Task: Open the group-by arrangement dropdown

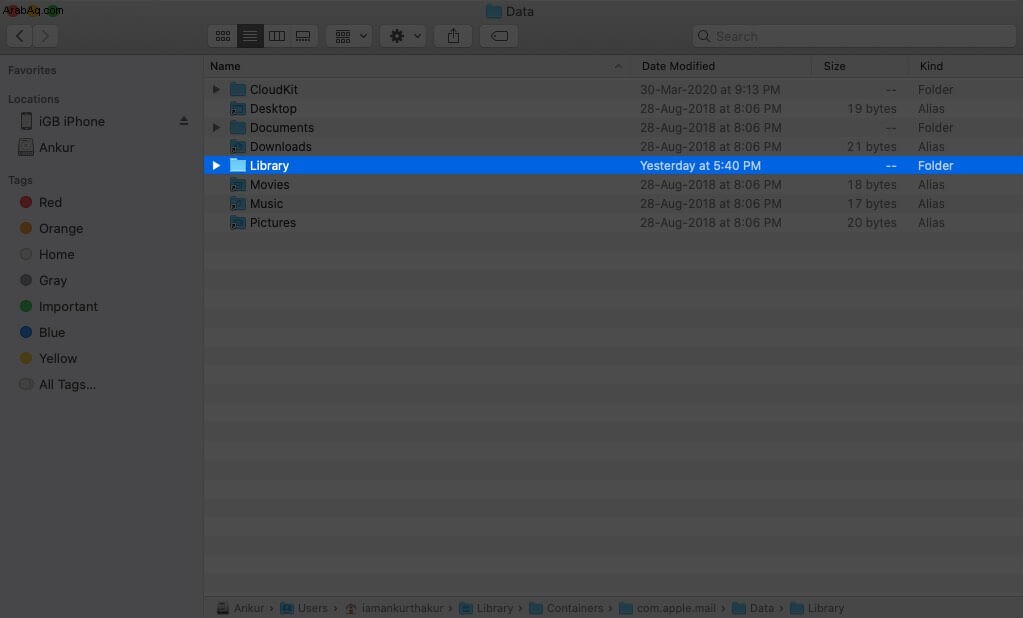Action: pos(350,36)
